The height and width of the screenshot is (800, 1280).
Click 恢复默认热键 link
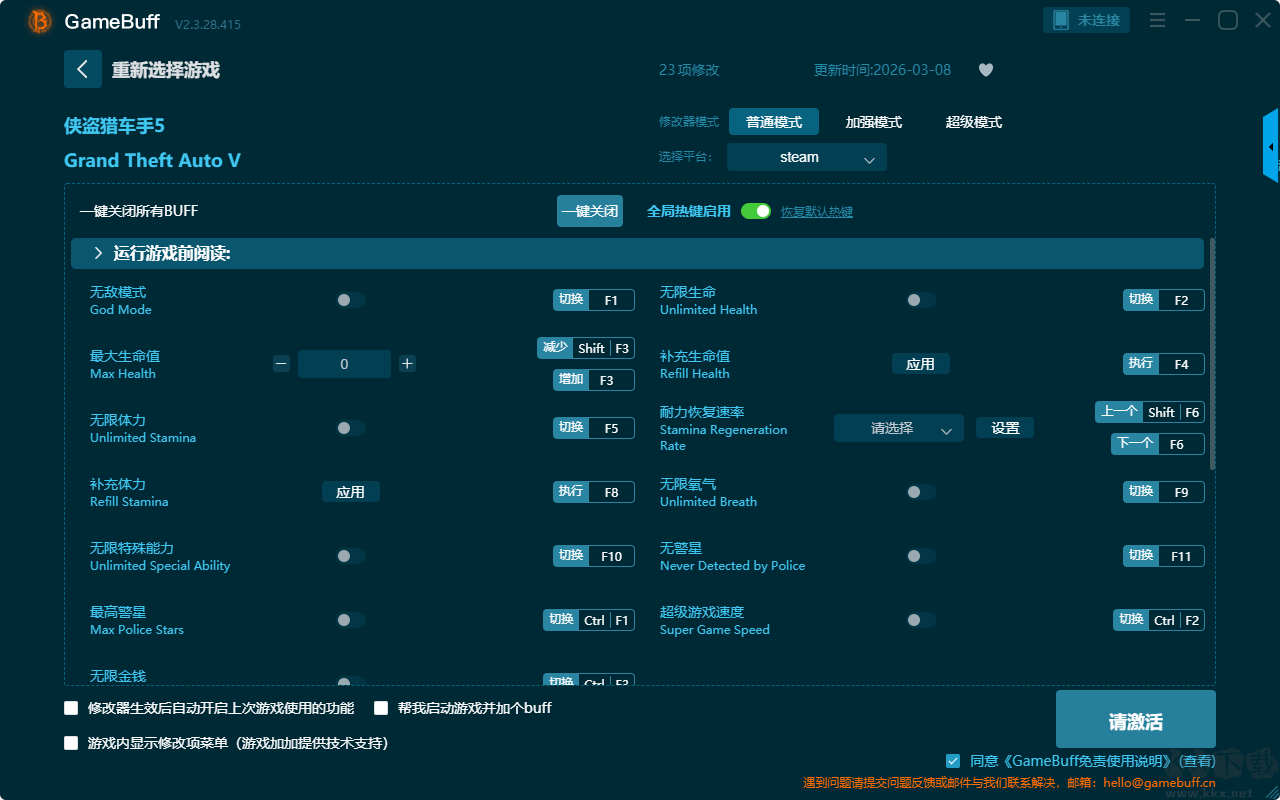pos(817,212)
